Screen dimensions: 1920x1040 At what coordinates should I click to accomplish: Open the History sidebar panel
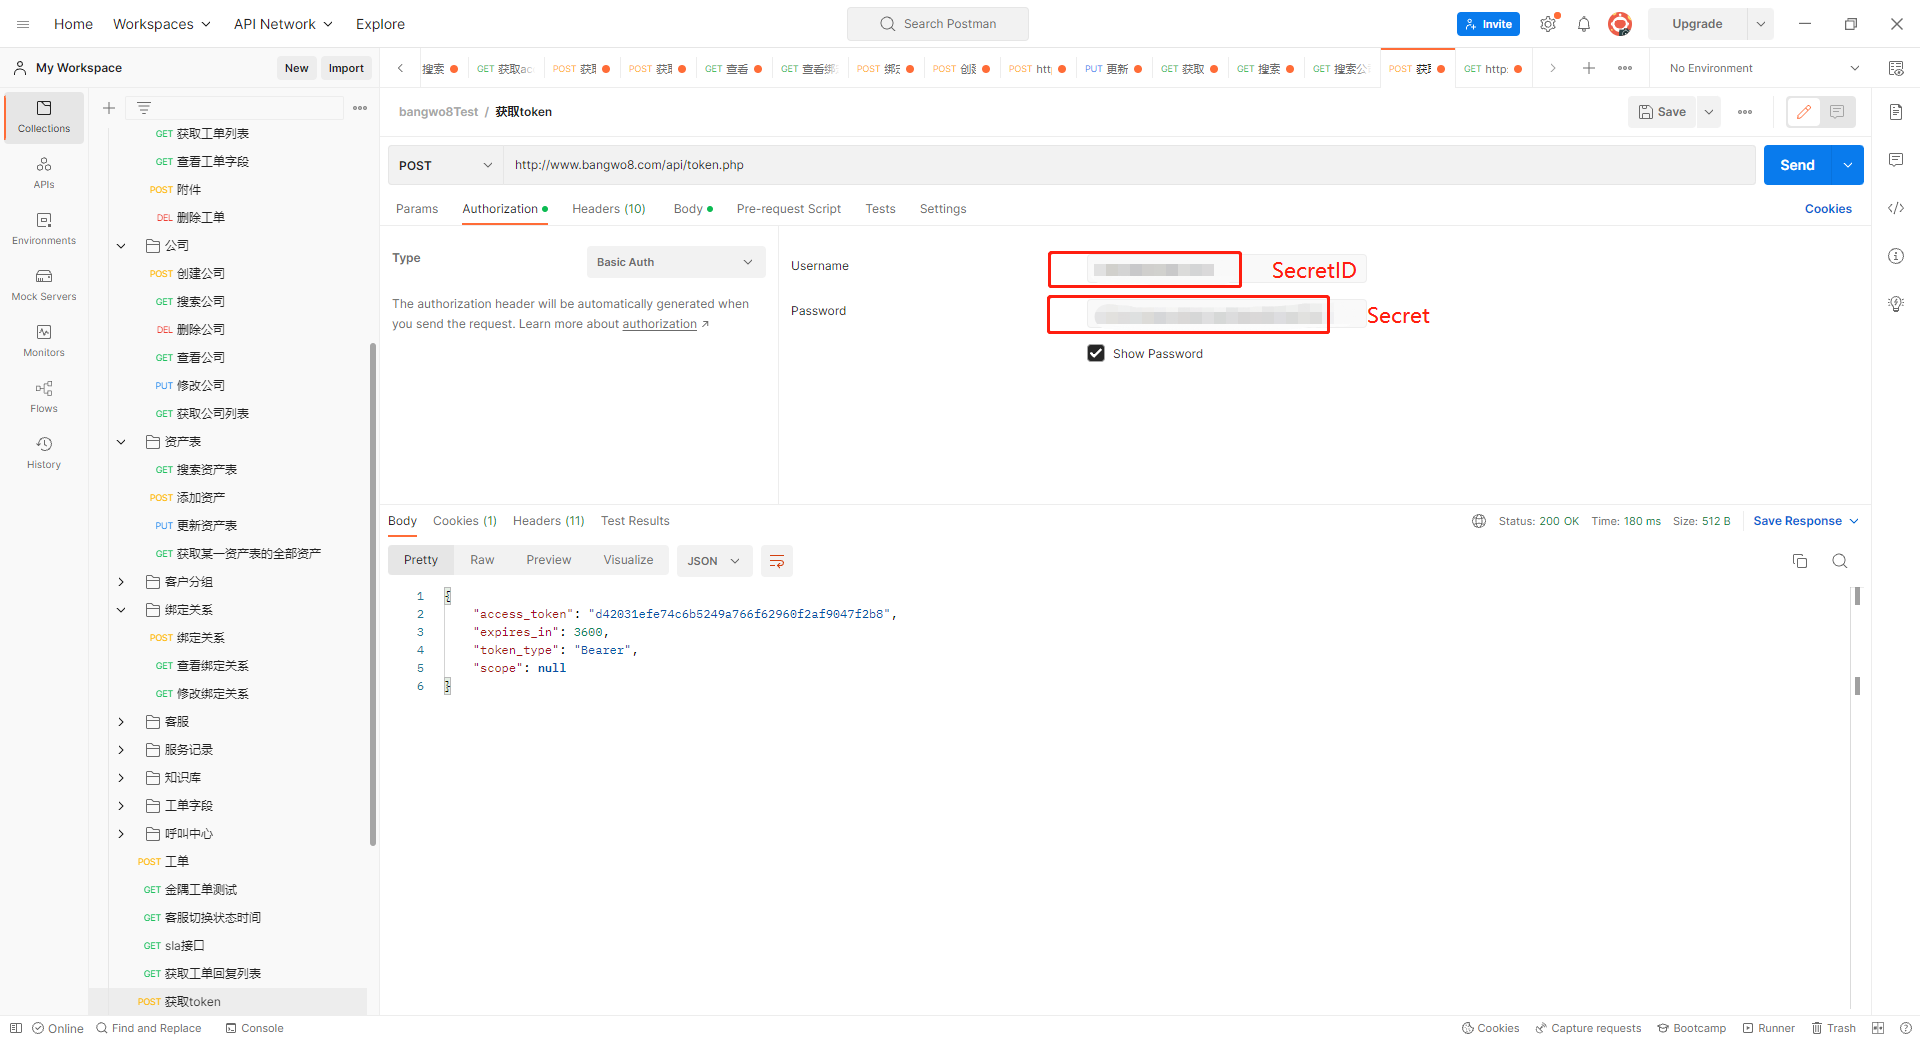point(44,452)
